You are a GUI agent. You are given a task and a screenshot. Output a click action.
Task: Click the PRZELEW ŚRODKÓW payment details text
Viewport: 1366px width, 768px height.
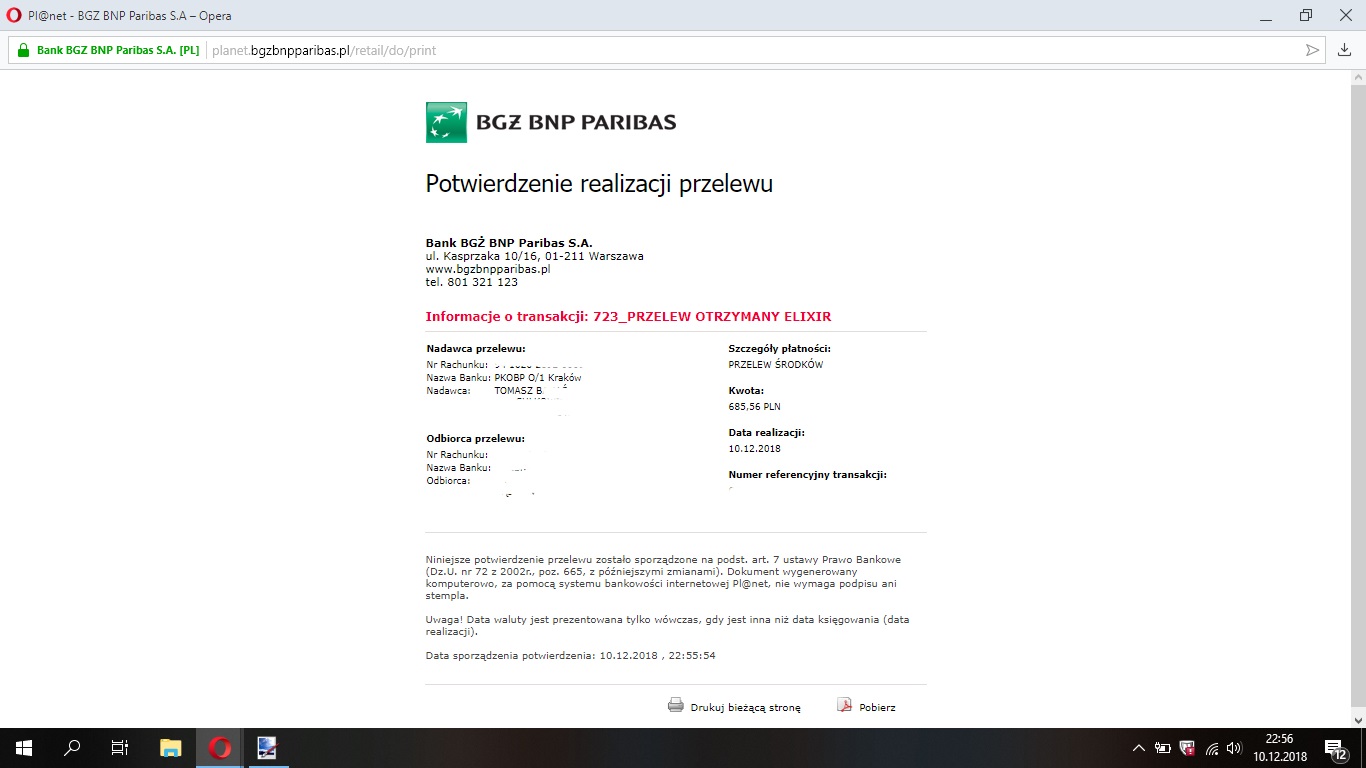(776, 365)
